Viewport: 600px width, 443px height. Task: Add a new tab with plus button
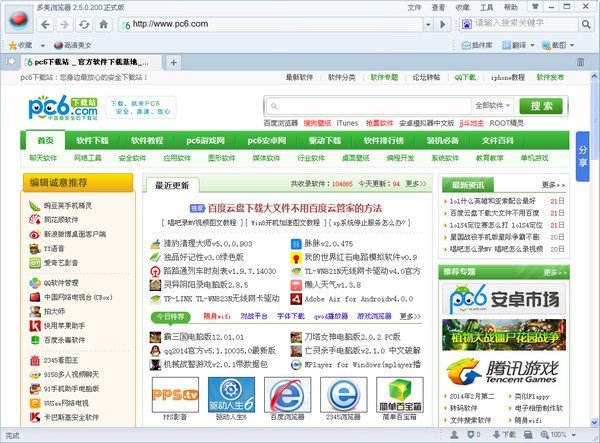(173, 62)
